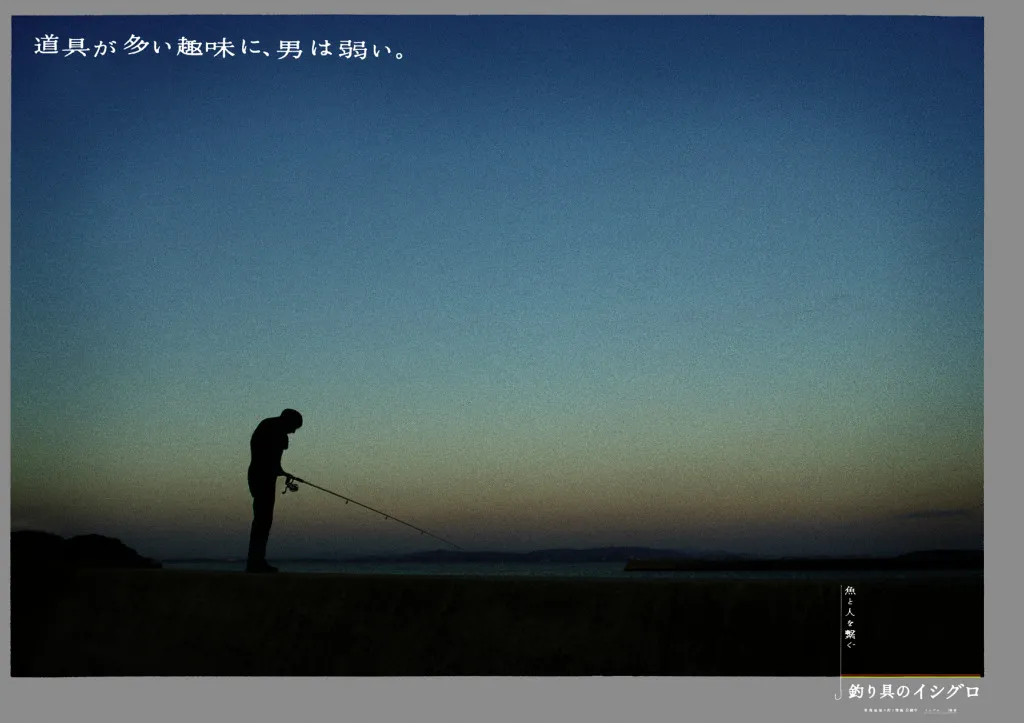Click the headline "道具が多い趣味に、男は弱い。"
The width and height of the screenshot is (1024, 723).
pos(219,47)
